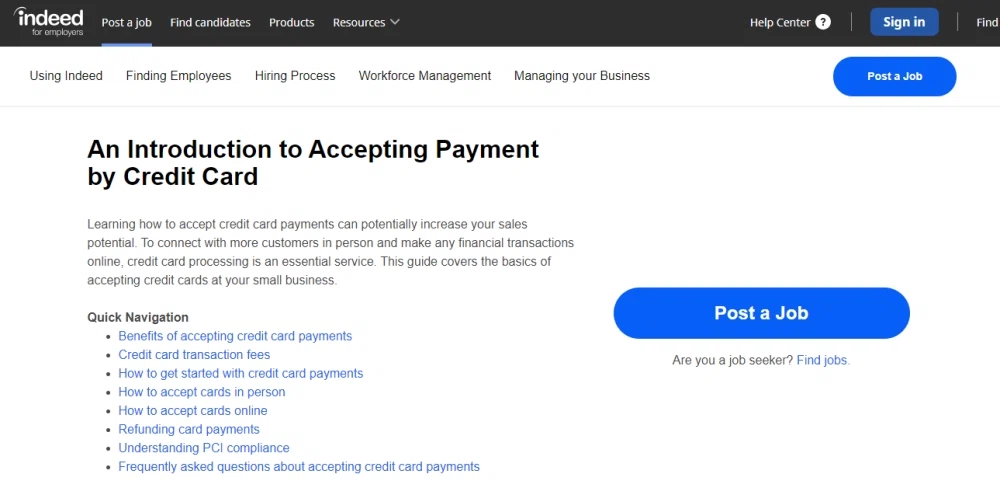Go to Benefits of accepting credit card payments

click(x=235, y=336)
